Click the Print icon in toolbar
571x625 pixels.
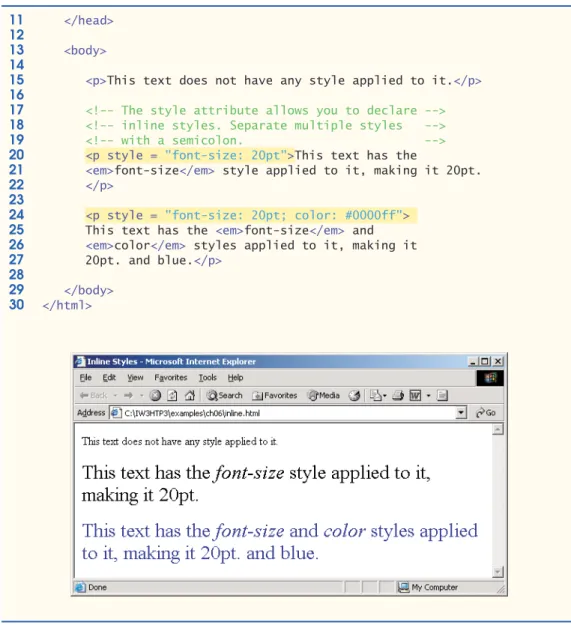398,395
